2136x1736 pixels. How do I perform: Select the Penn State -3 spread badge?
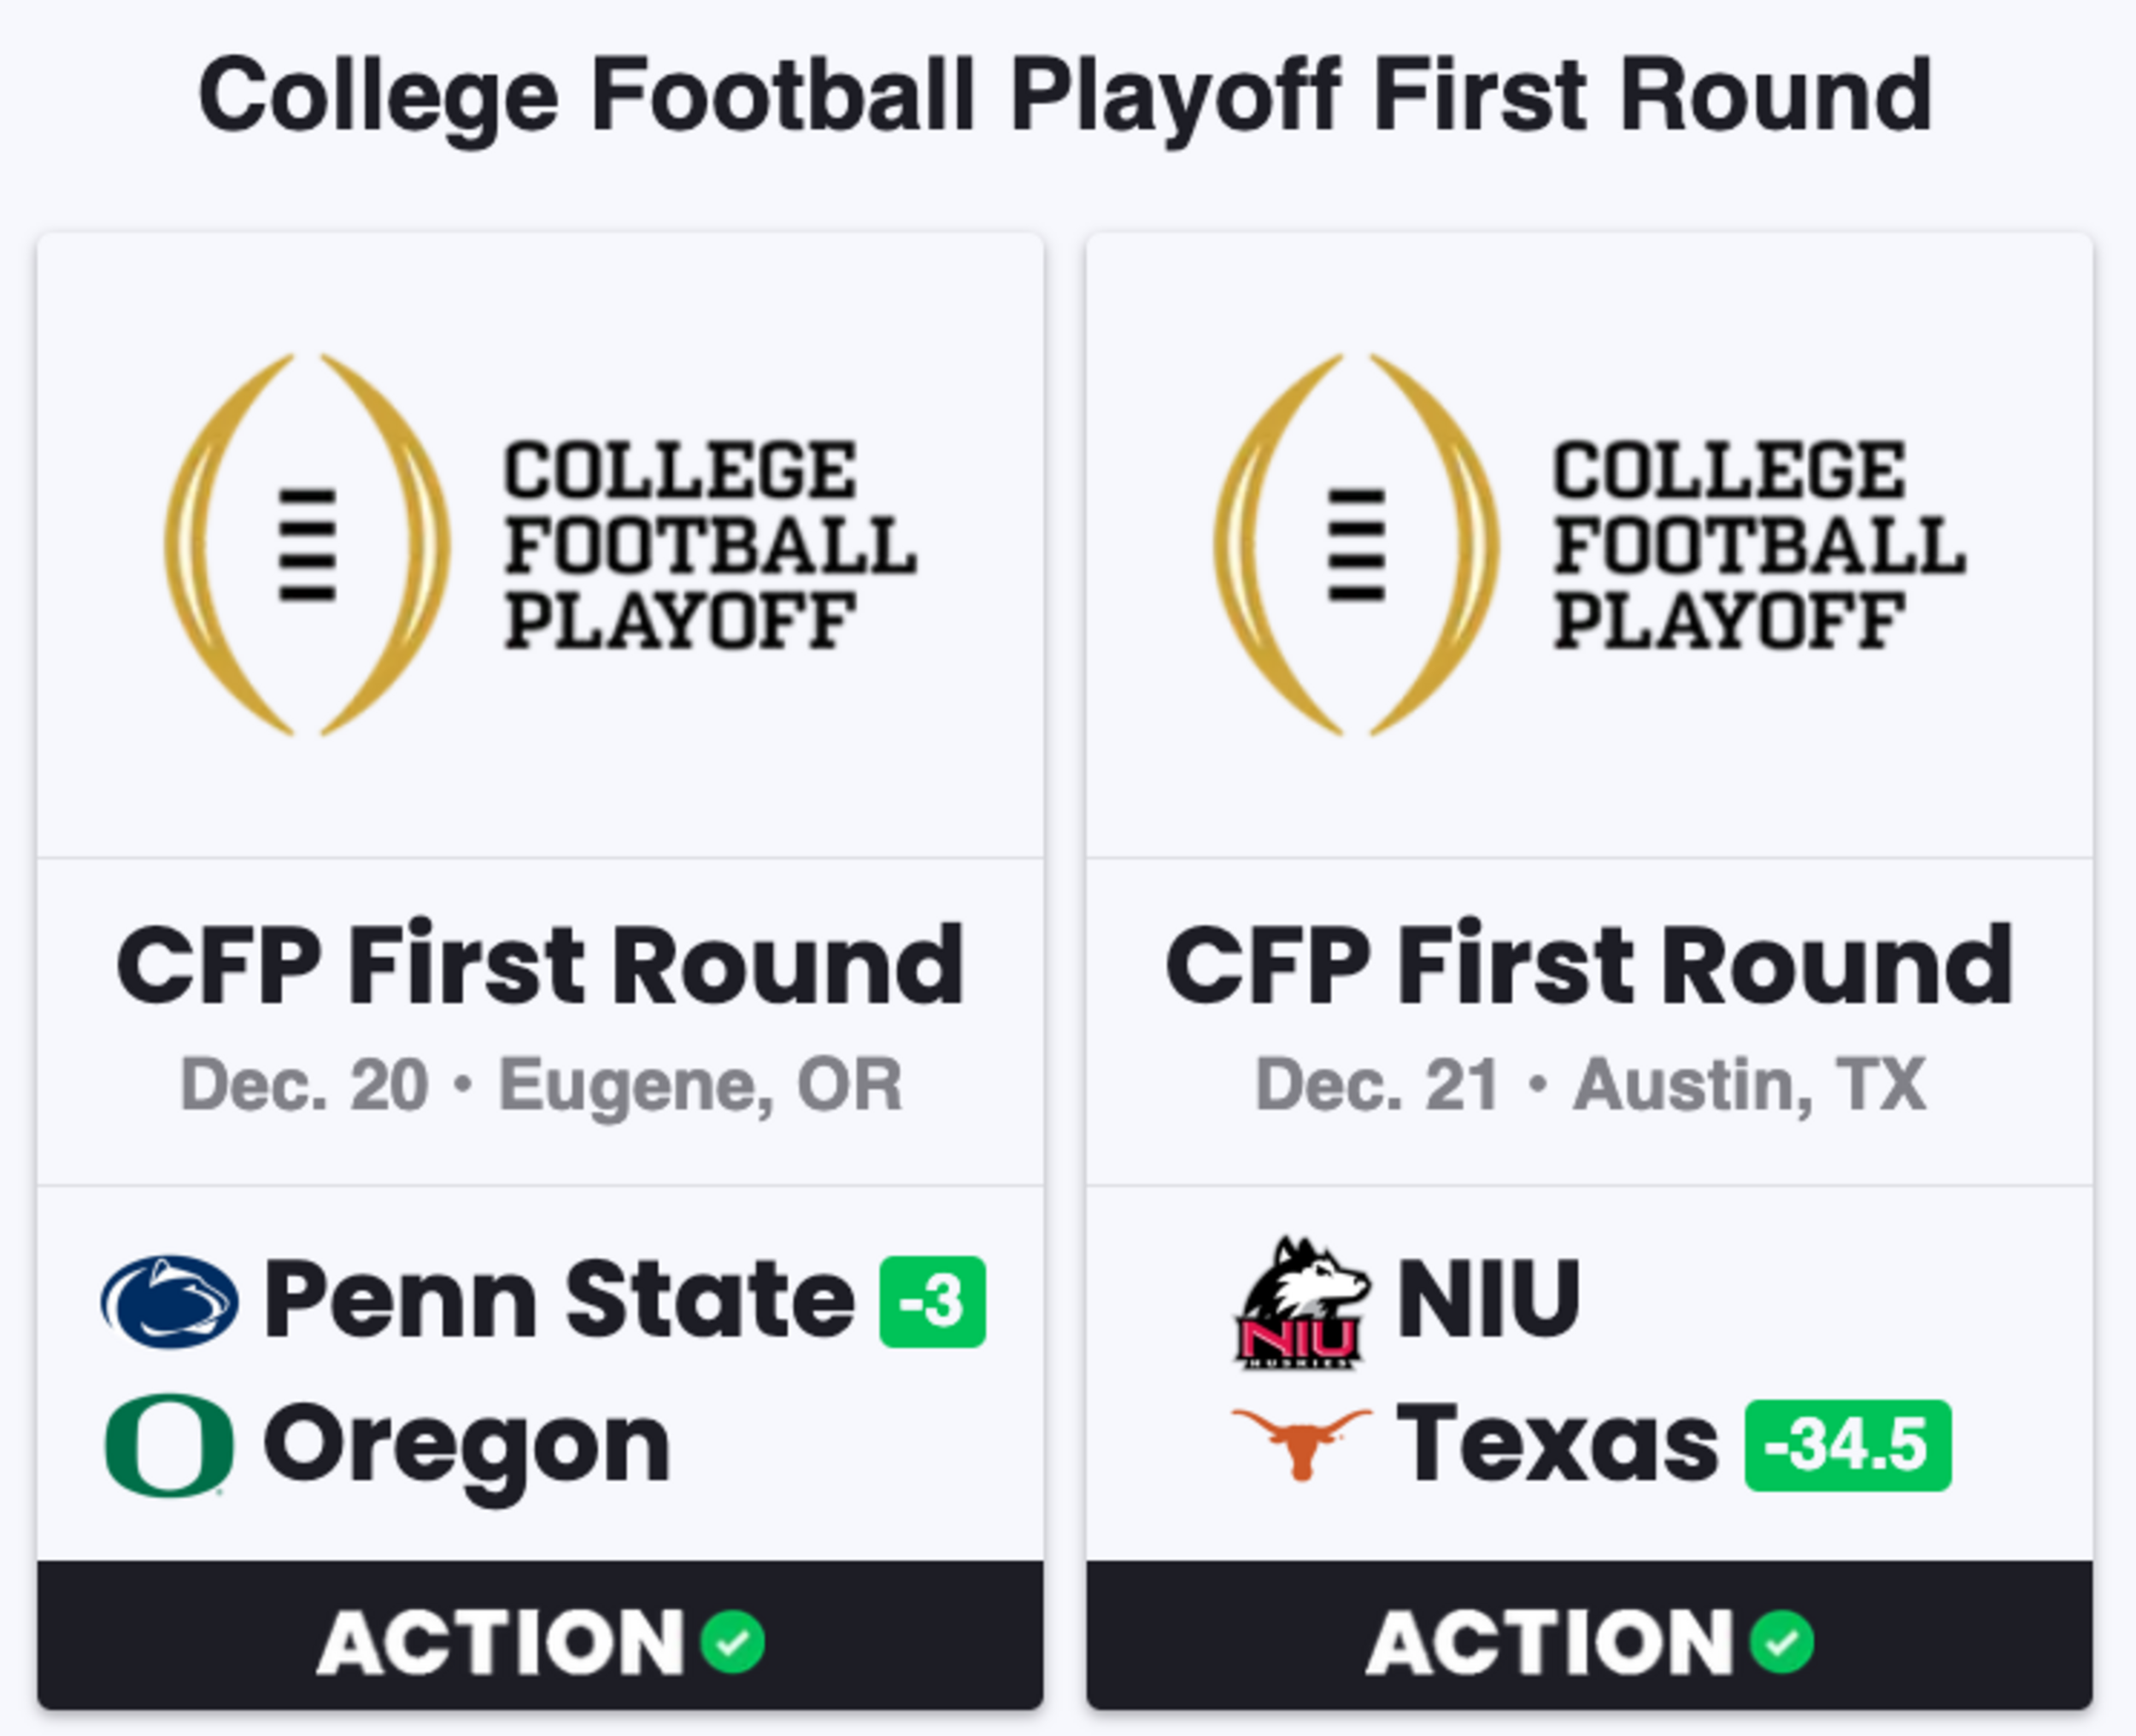(x=932, y=1301)
